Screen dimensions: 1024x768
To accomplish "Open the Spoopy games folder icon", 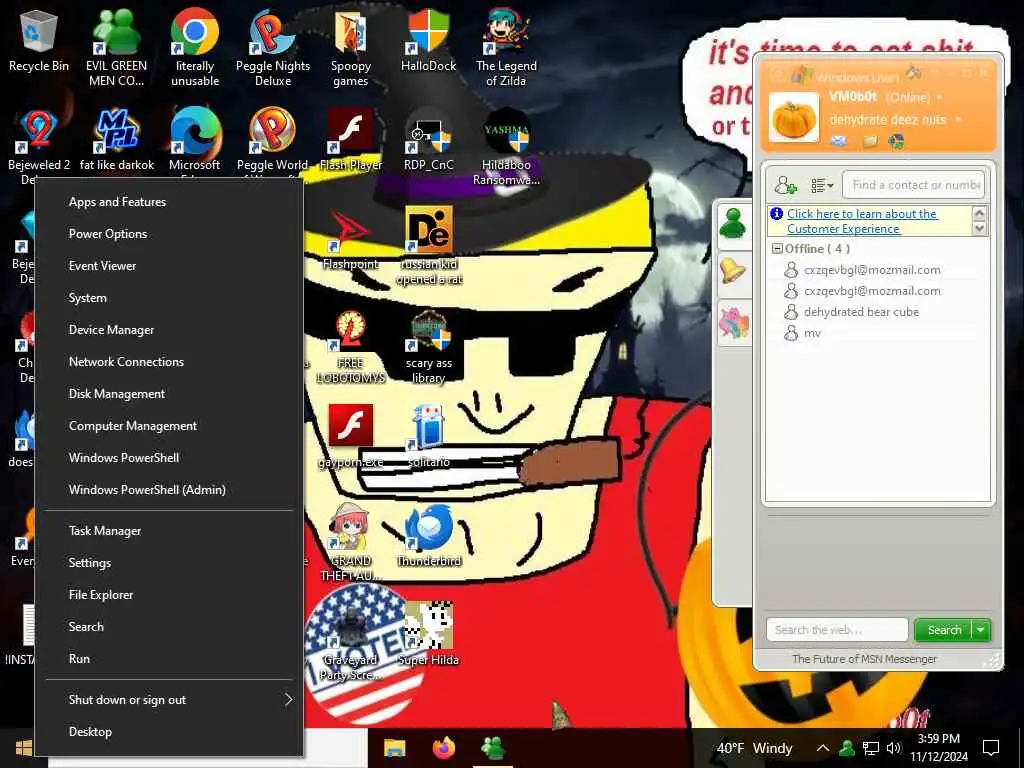I will pos(351,48).
